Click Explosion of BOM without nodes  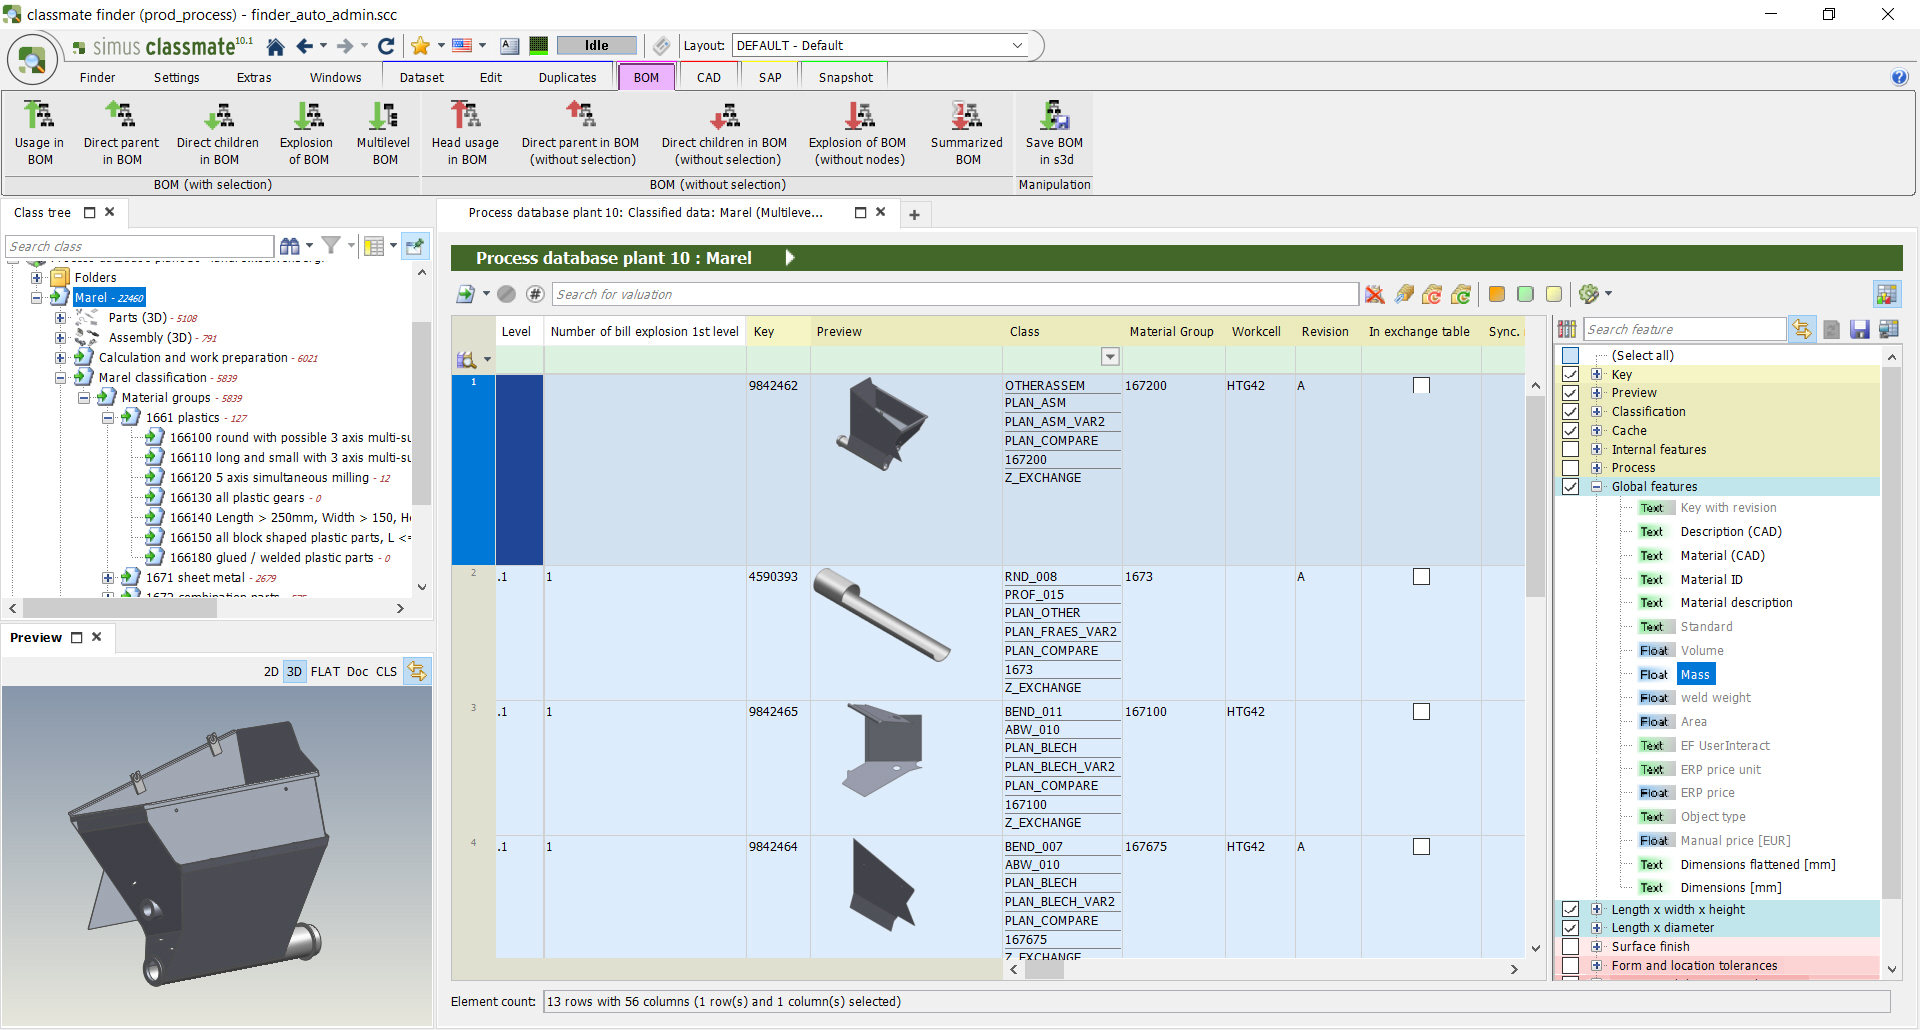[858, 133]
